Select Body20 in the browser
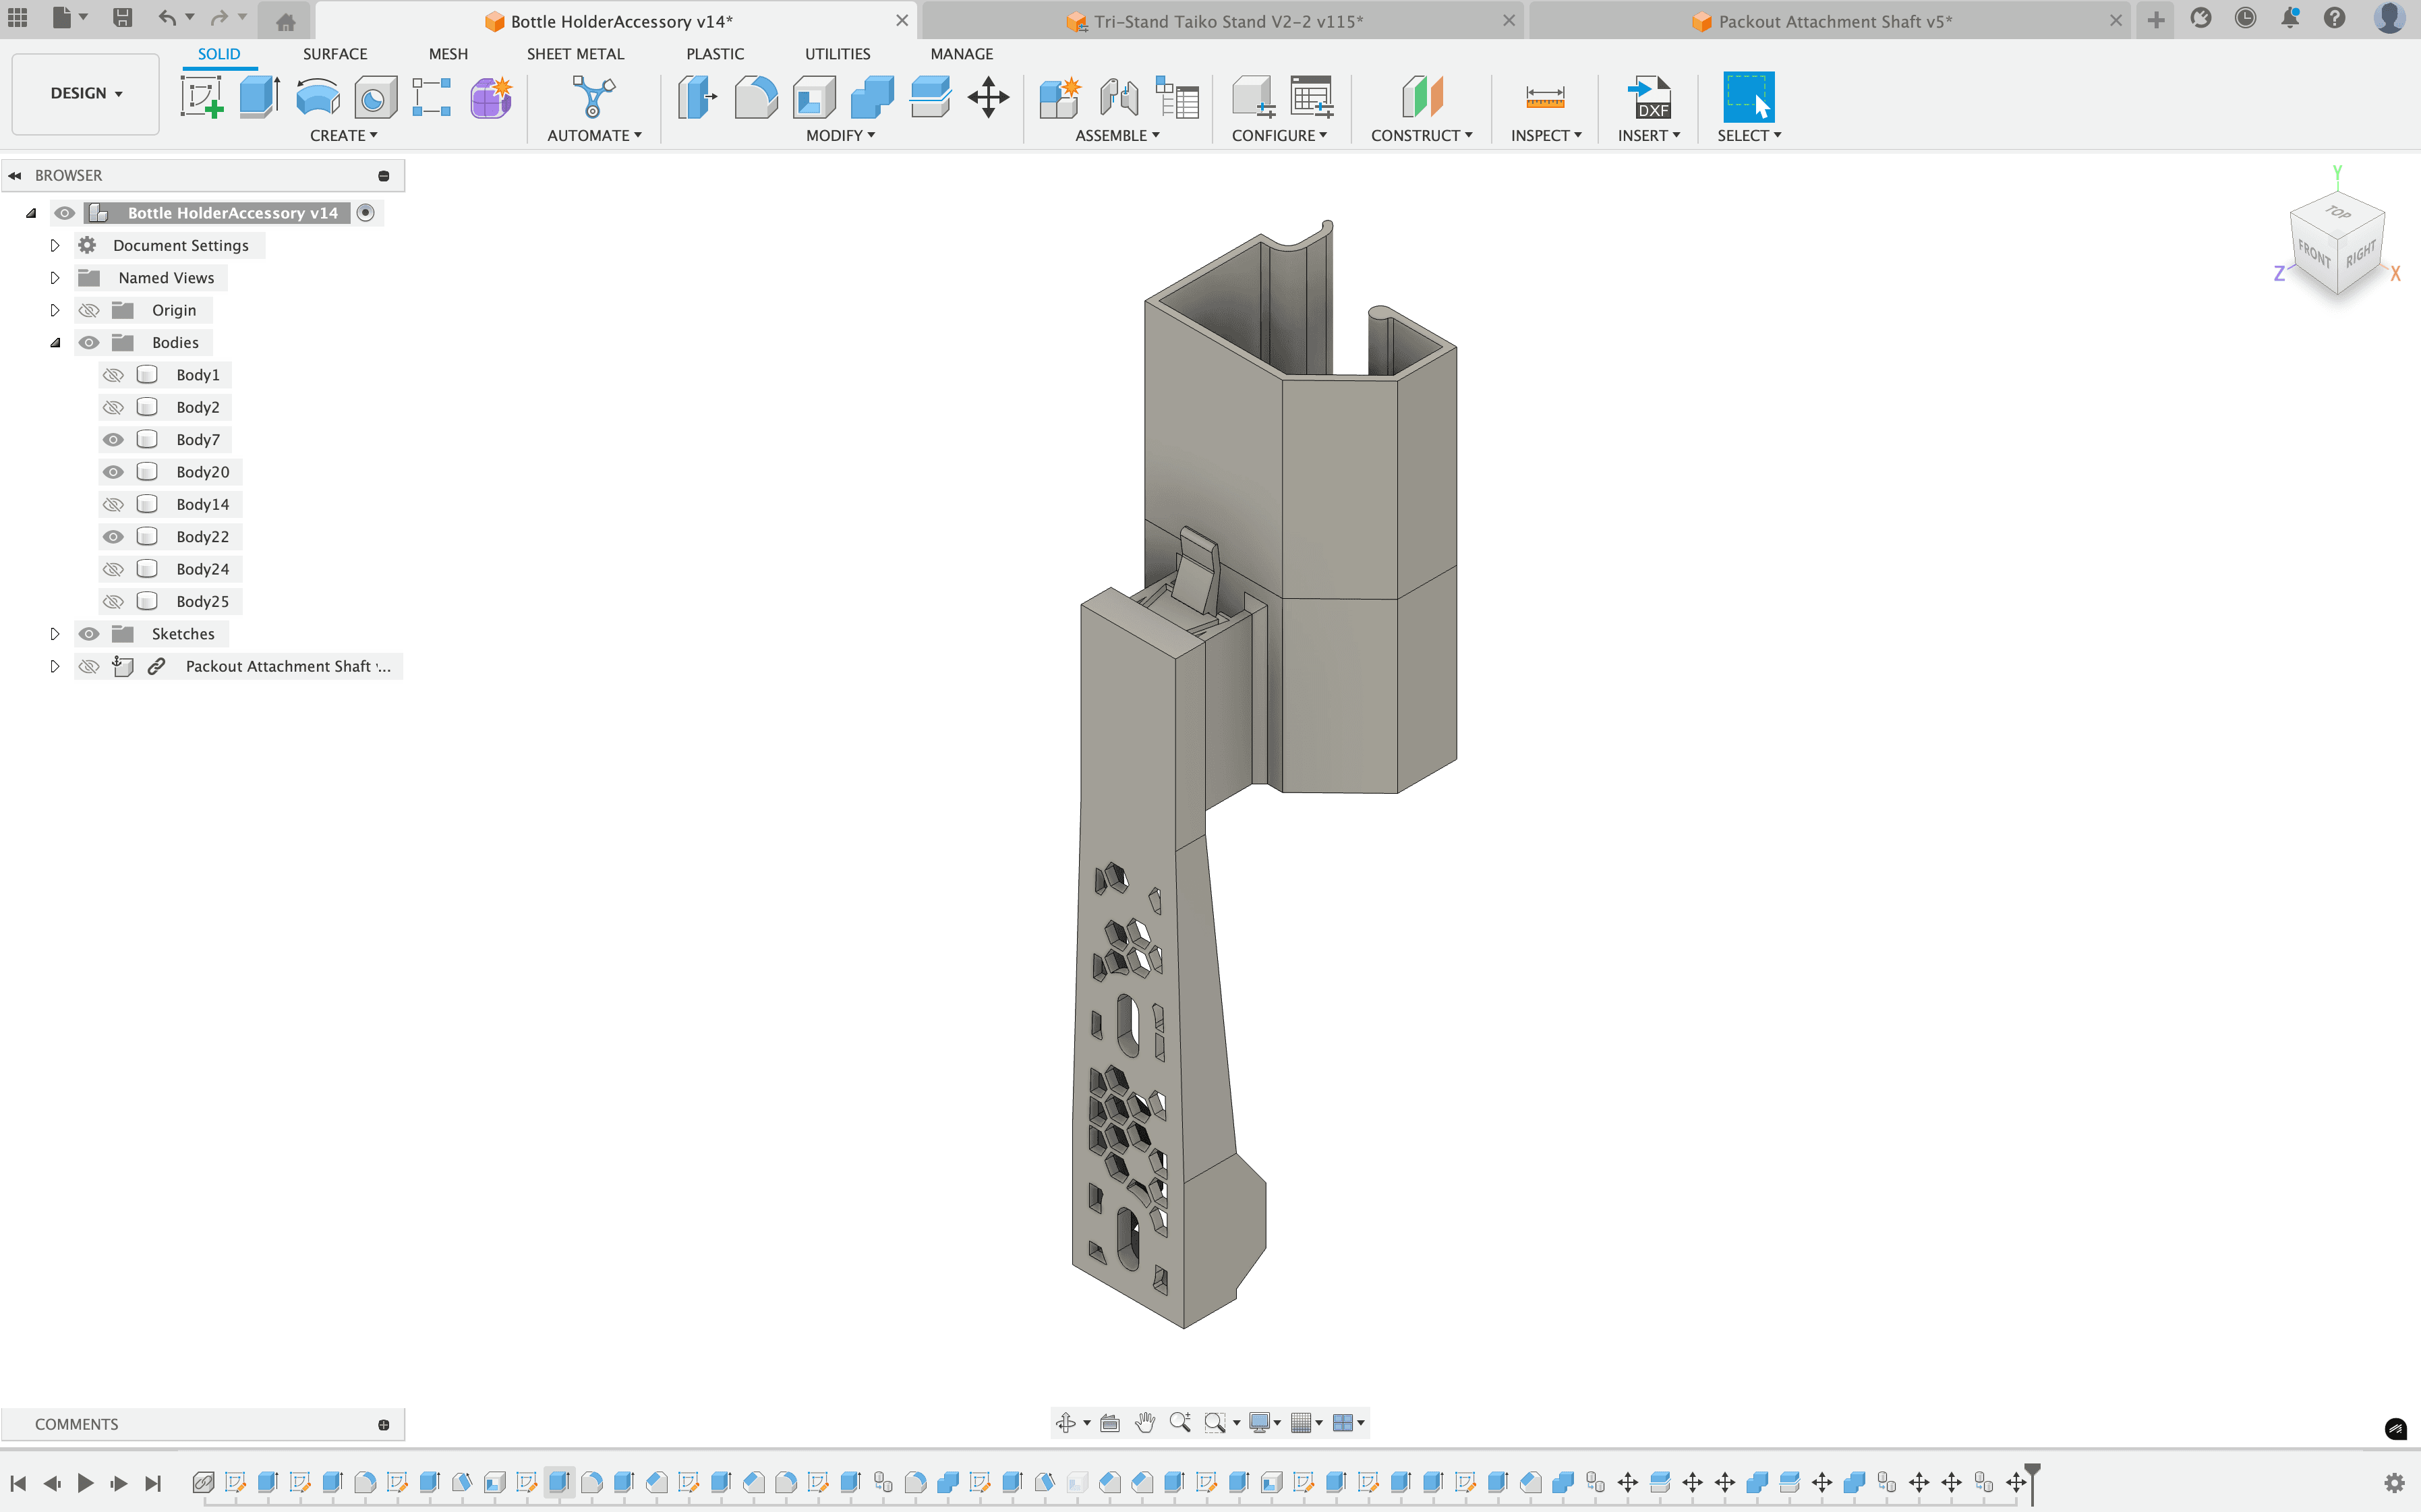The height and width of the screenshot is (1512, 2421). pos(202,472)
